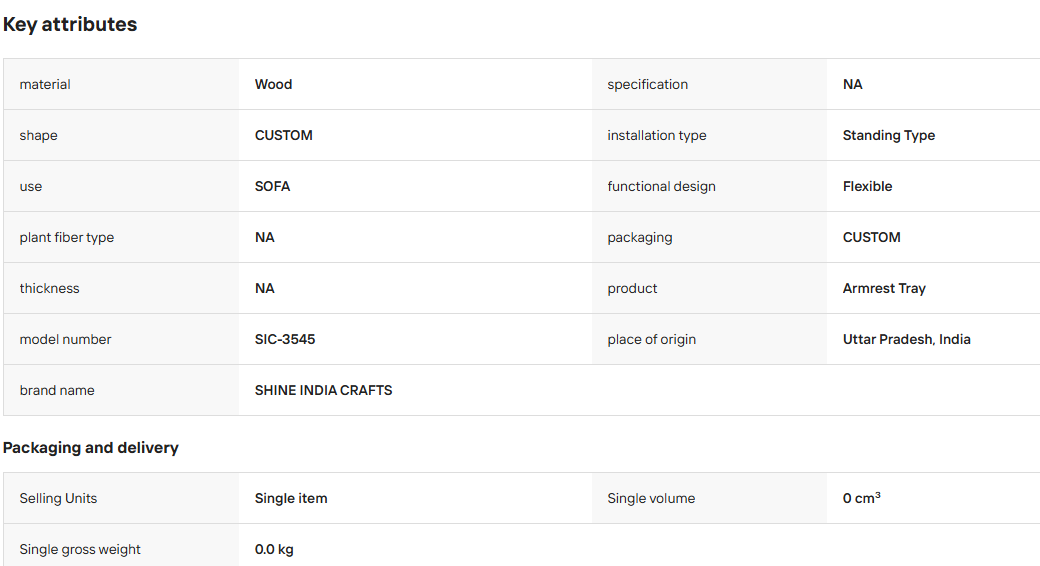Select the Single gross weight label
The width and height of the screenshot is (1040, 566).
[80, 549]
